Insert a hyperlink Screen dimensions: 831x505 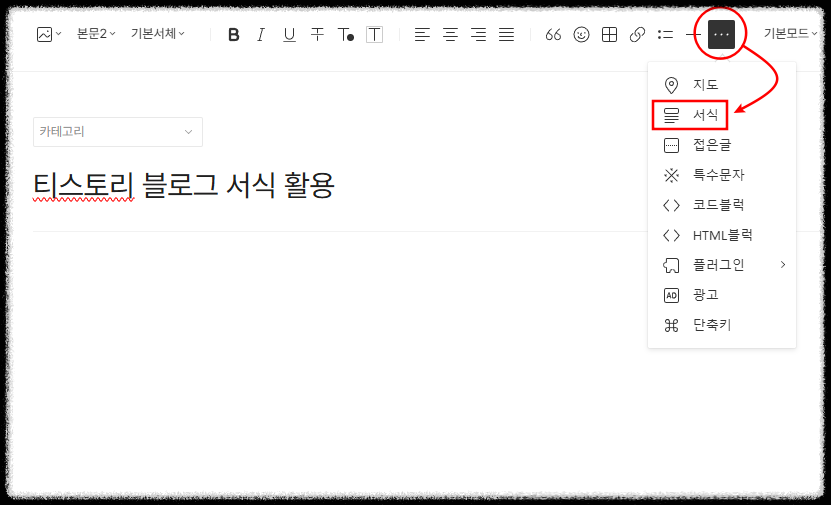(x=638, y=34)
